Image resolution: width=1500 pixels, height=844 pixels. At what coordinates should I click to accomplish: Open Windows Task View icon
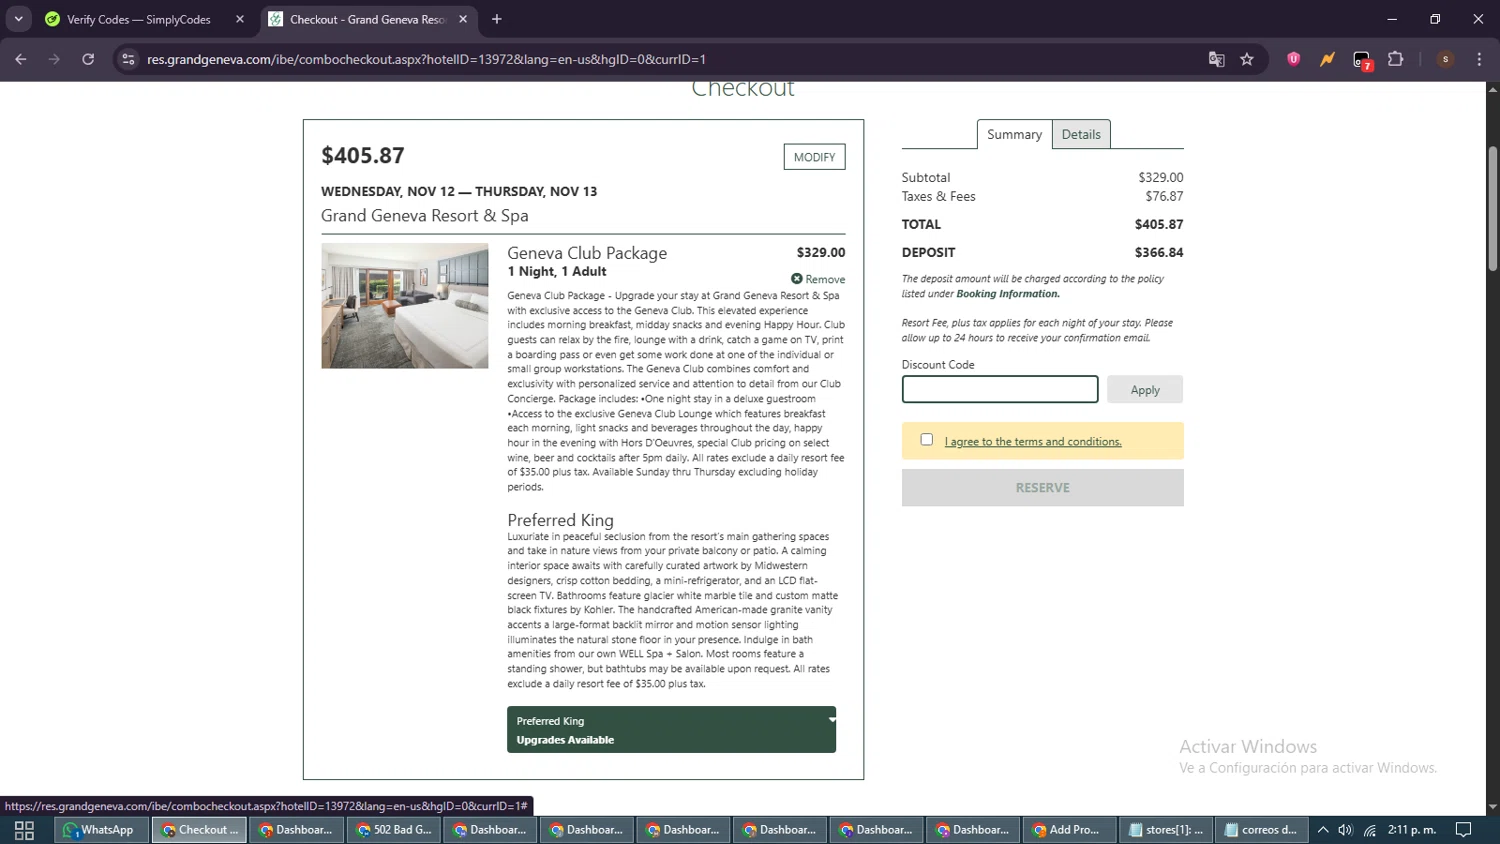(x=24, y=830)
